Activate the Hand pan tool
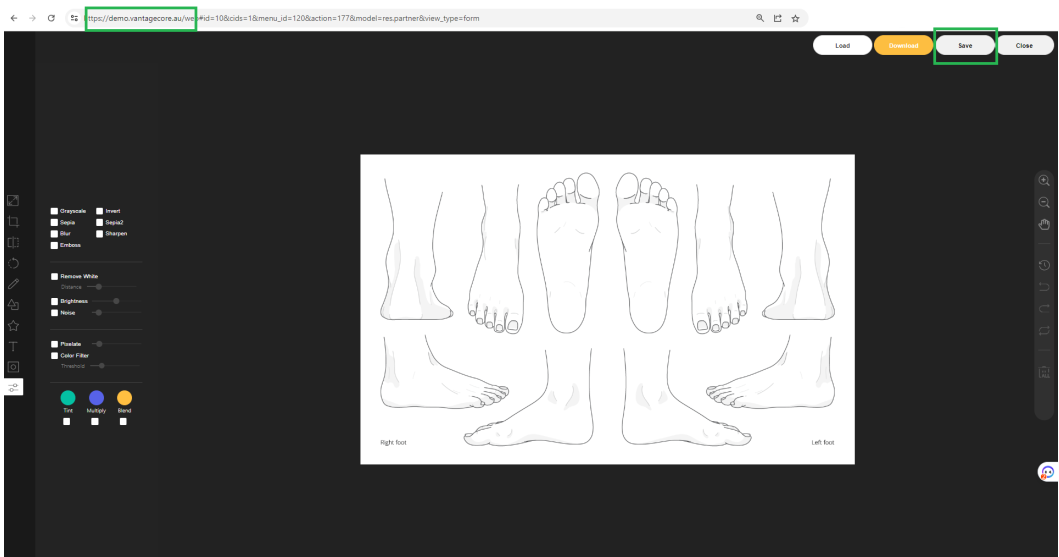This screenshot has width=1059, height=557. pyautogui.click(x=1044, y=223)
